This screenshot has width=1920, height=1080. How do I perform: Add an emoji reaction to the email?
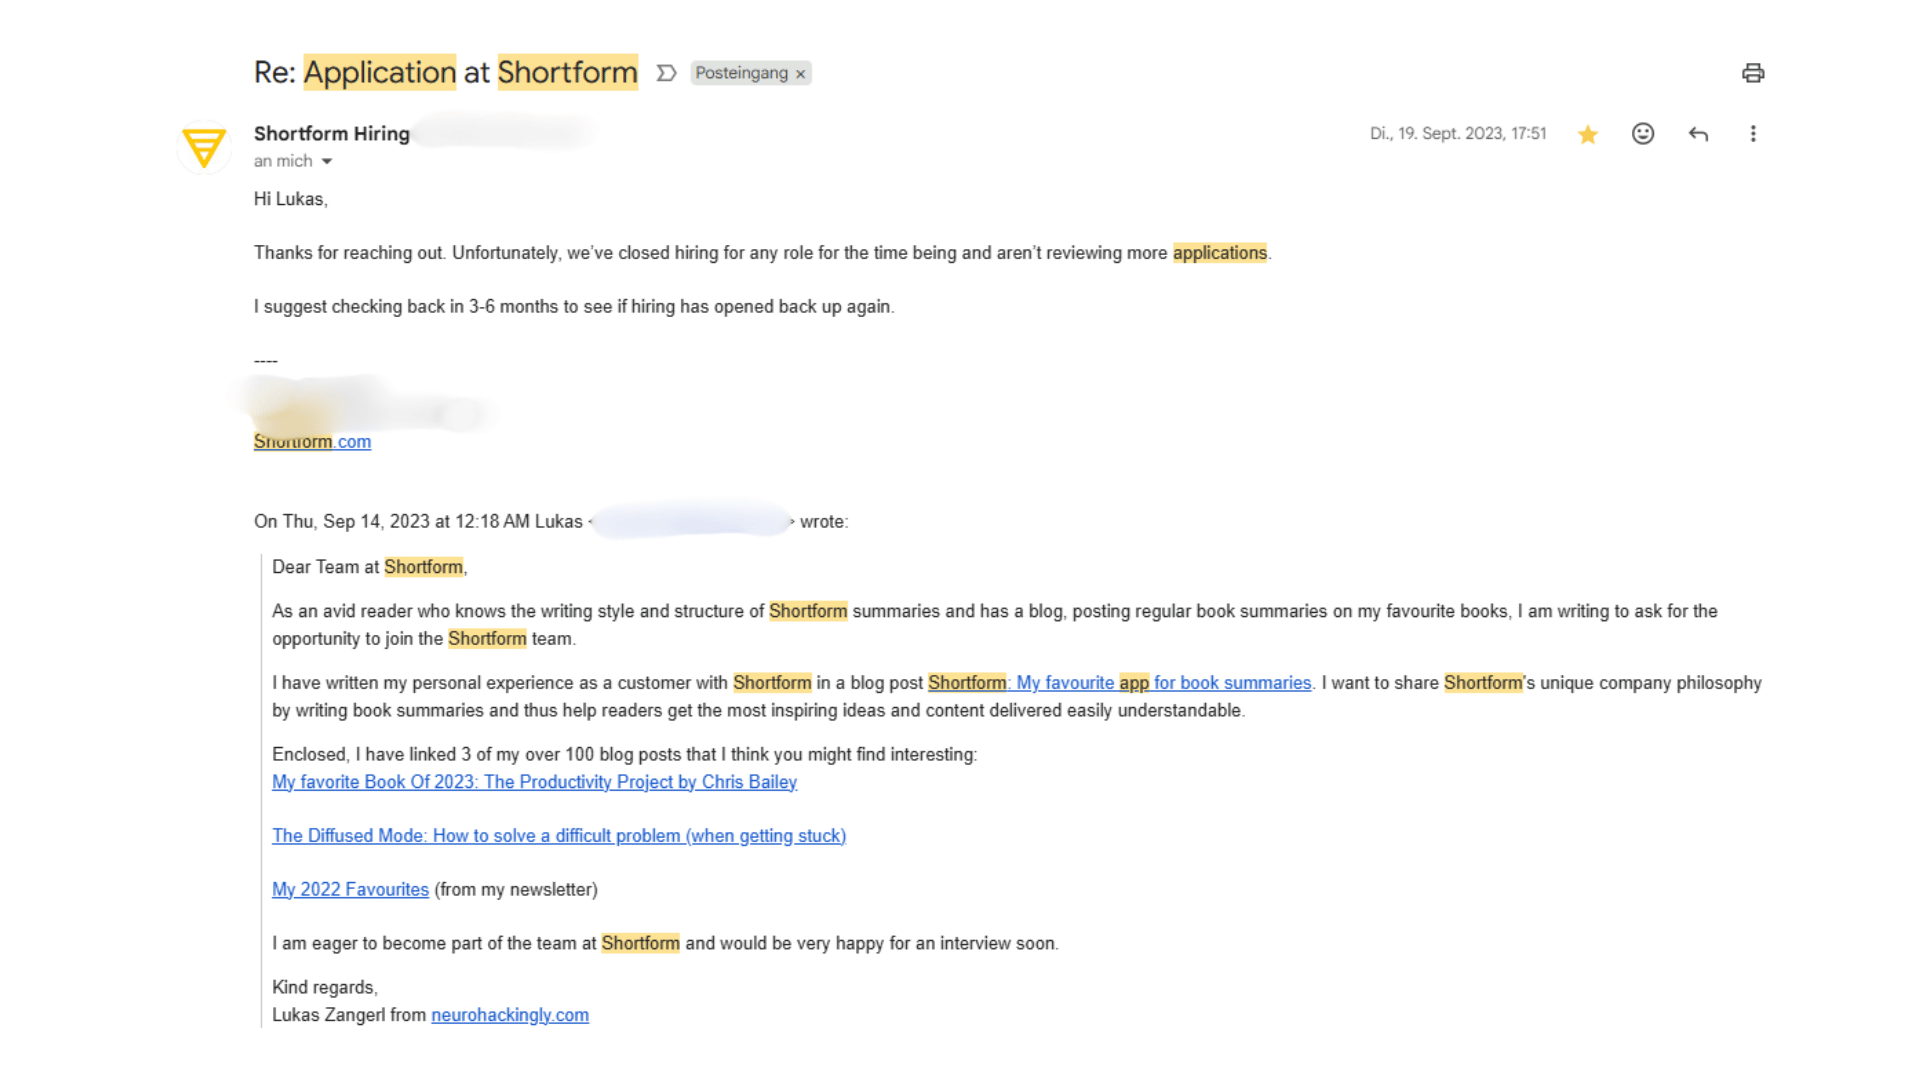coord(1643,134)
